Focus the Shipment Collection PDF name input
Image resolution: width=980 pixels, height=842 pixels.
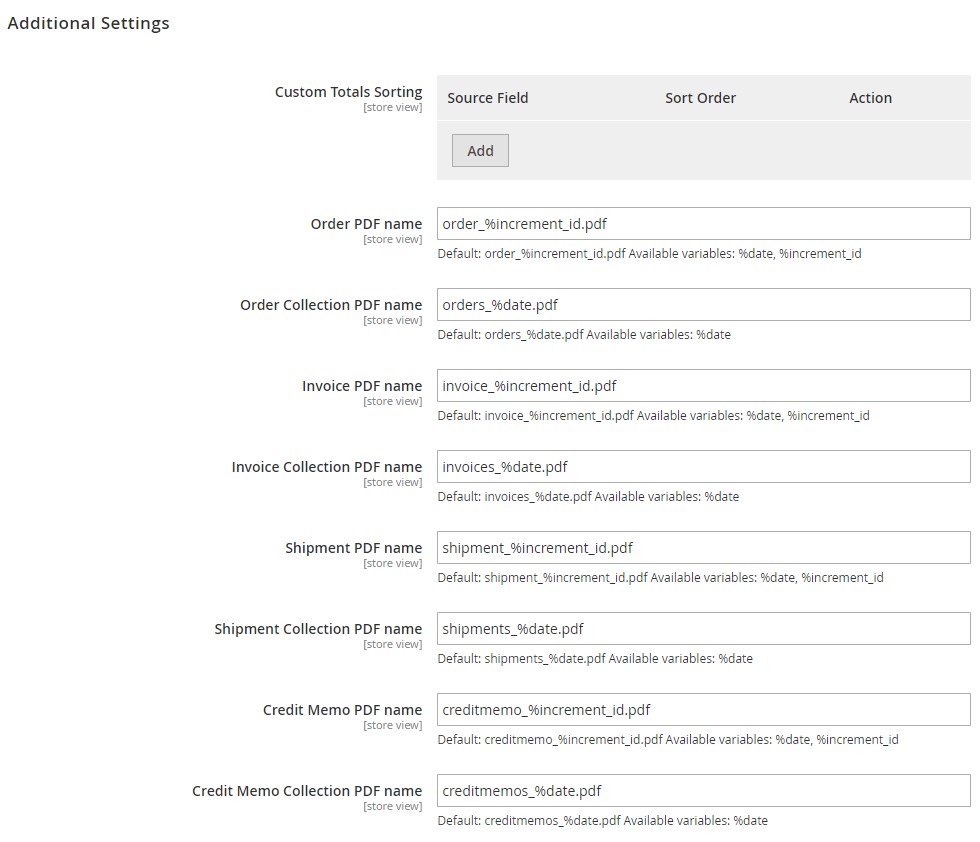click(703, 629)
